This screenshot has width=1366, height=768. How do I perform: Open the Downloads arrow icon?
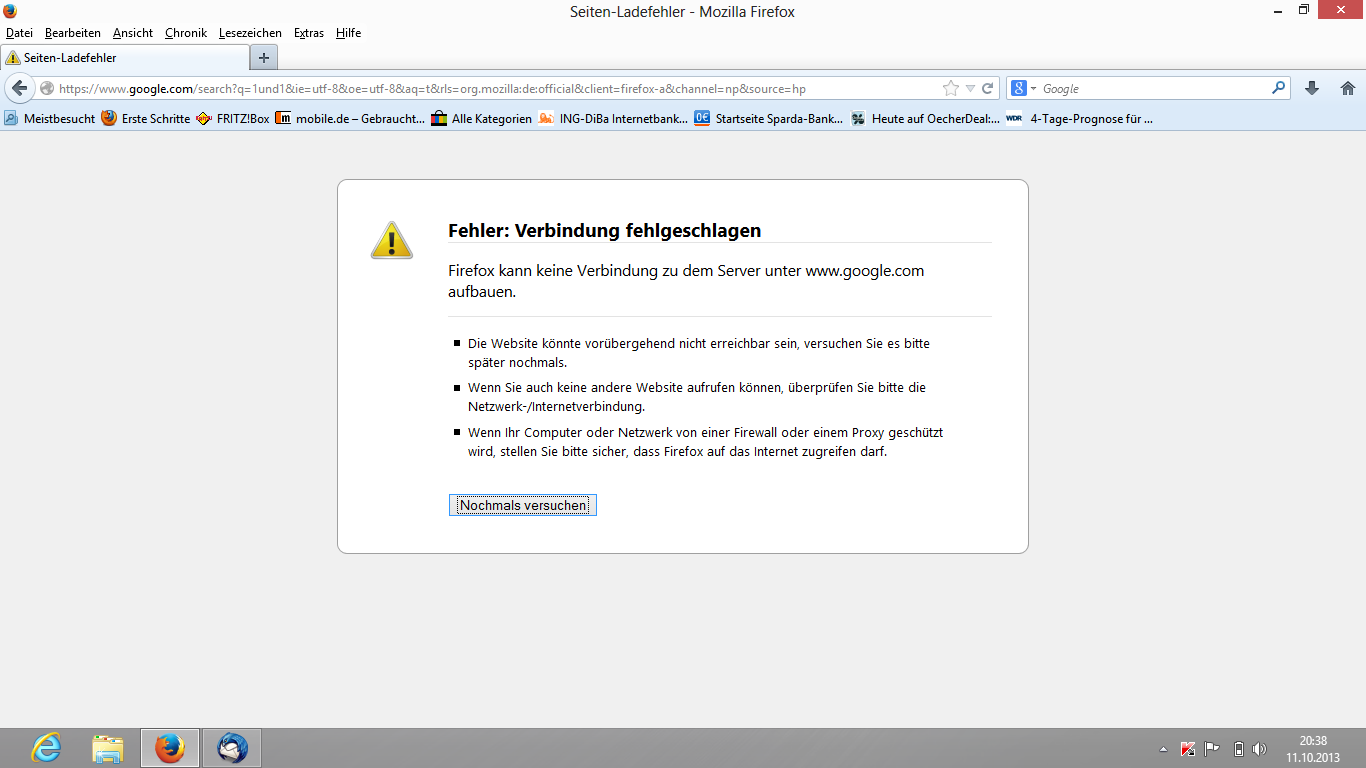pos(1312,88)
